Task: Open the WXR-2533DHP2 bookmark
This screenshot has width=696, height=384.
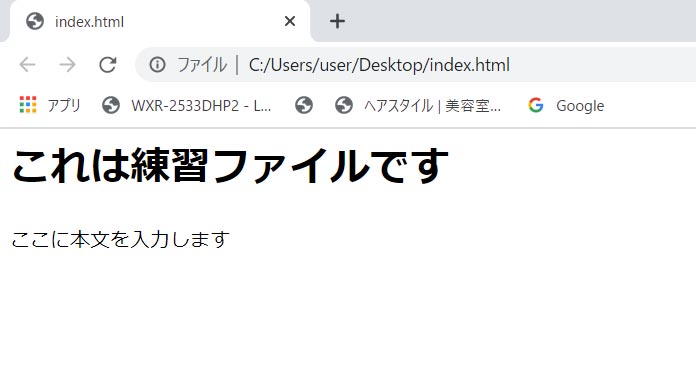Action: point(186,105)
